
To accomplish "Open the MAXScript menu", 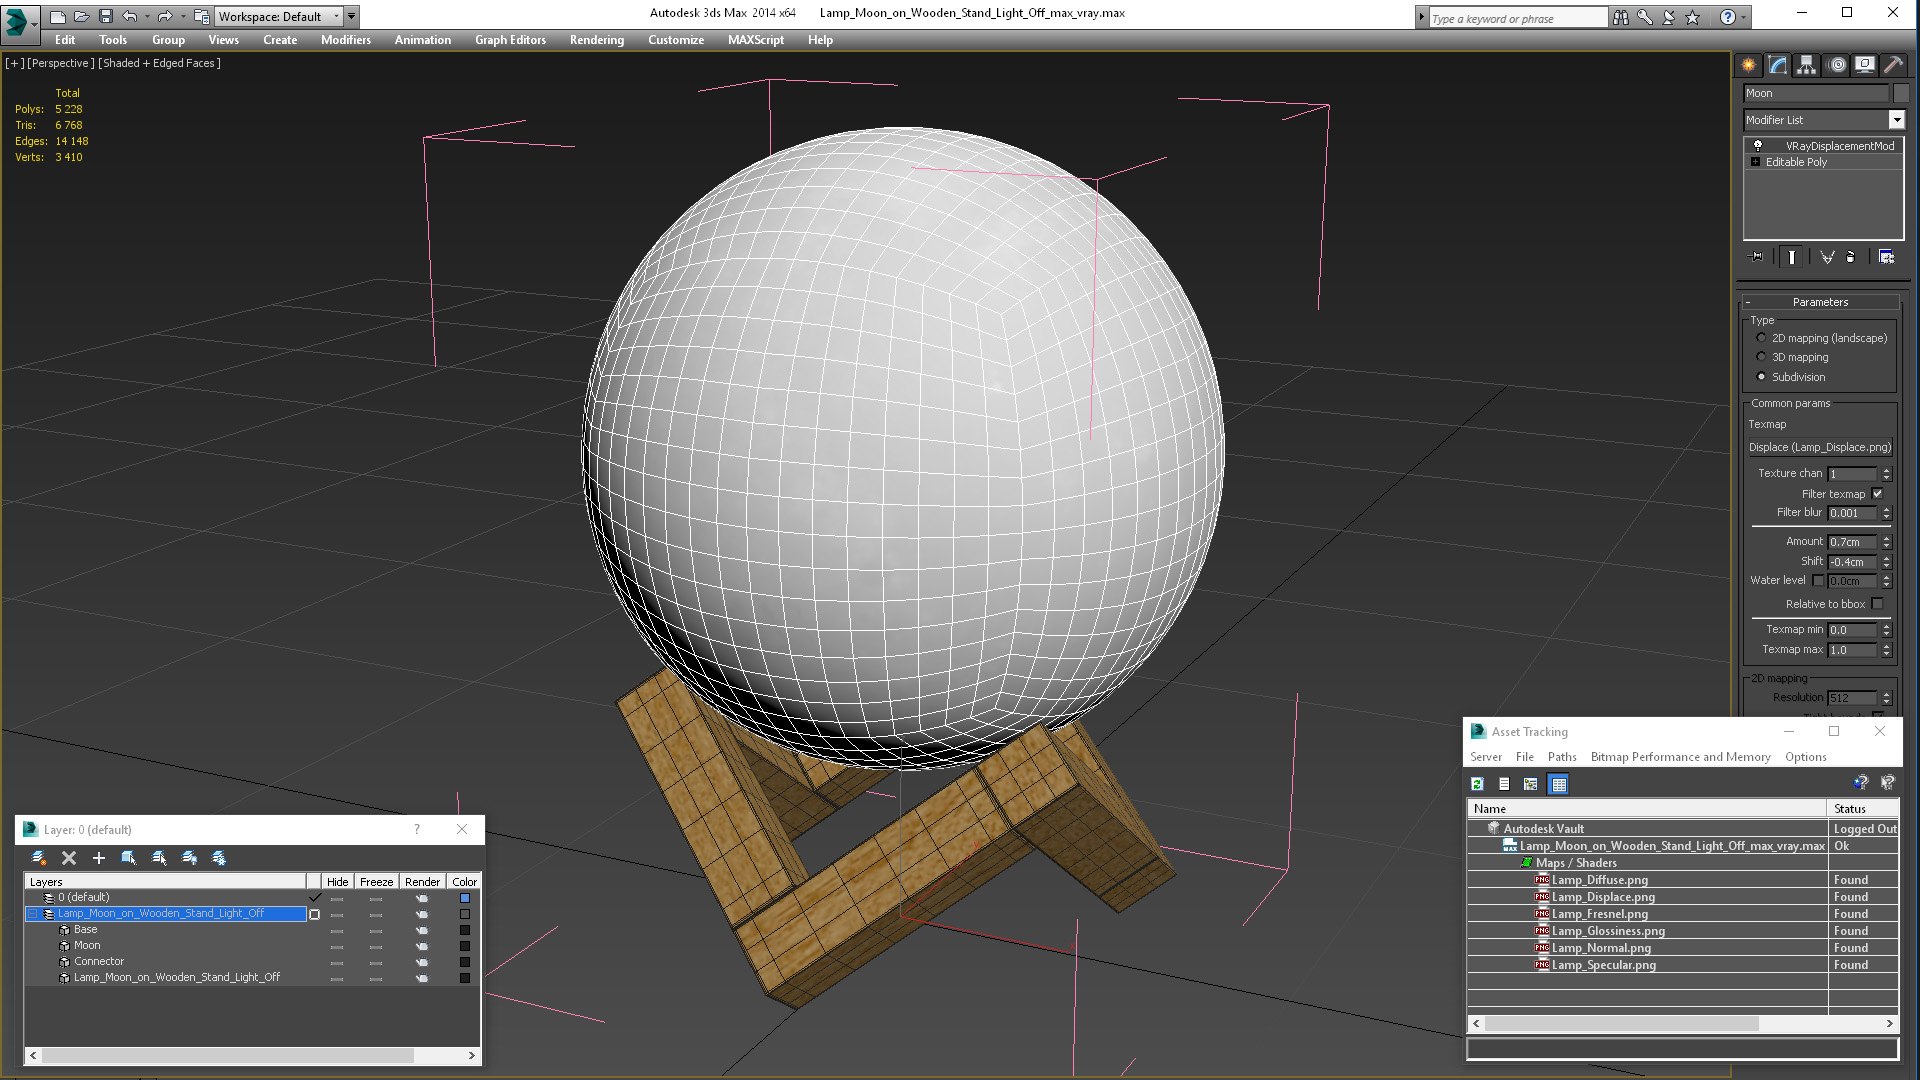I will [x=755, y=40].
